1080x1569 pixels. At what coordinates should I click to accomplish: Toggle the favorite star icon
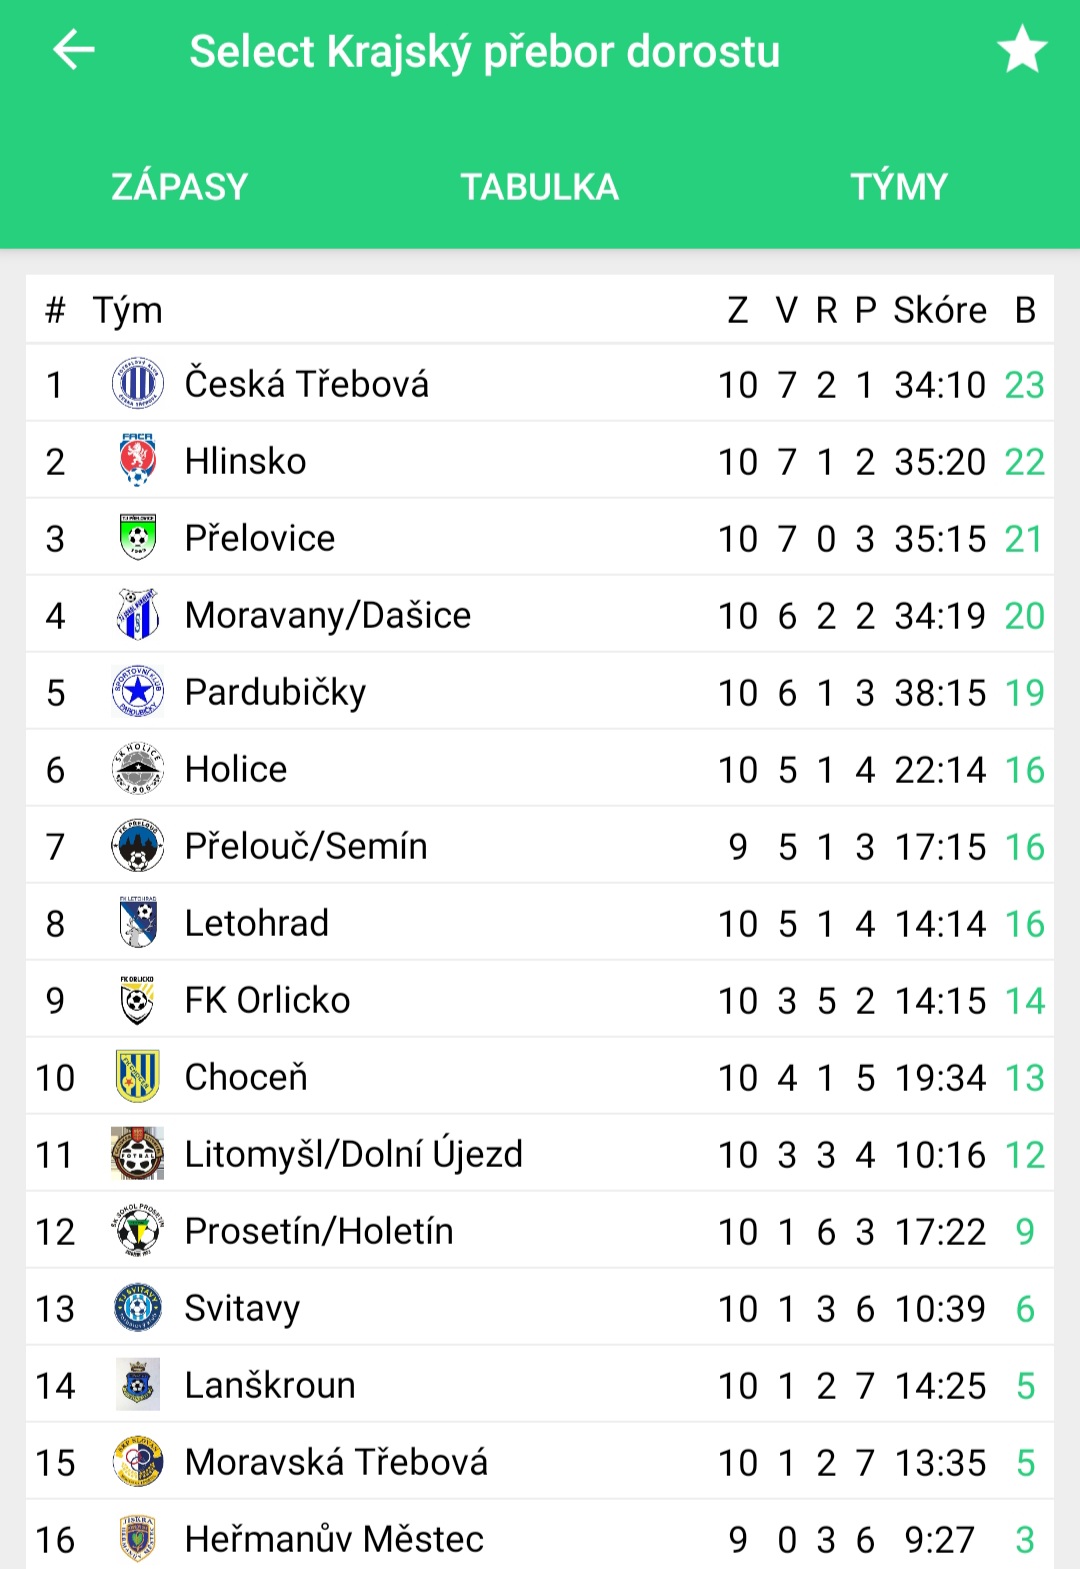point(1022,50)
